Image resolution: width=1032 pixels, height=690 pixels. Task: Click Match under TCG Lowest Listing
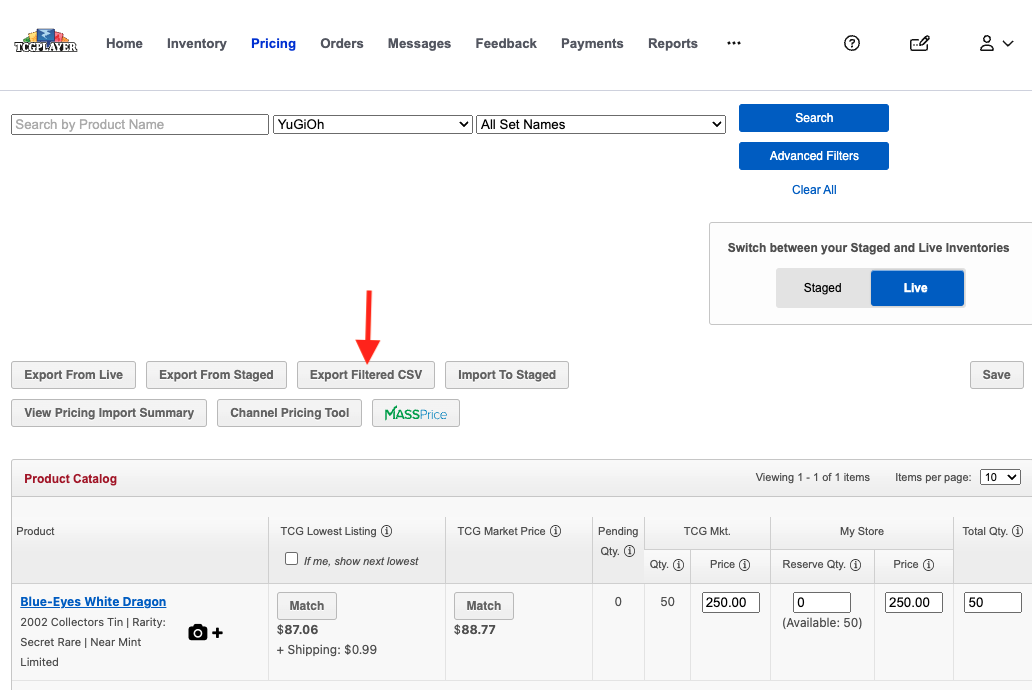coord(307,606)
